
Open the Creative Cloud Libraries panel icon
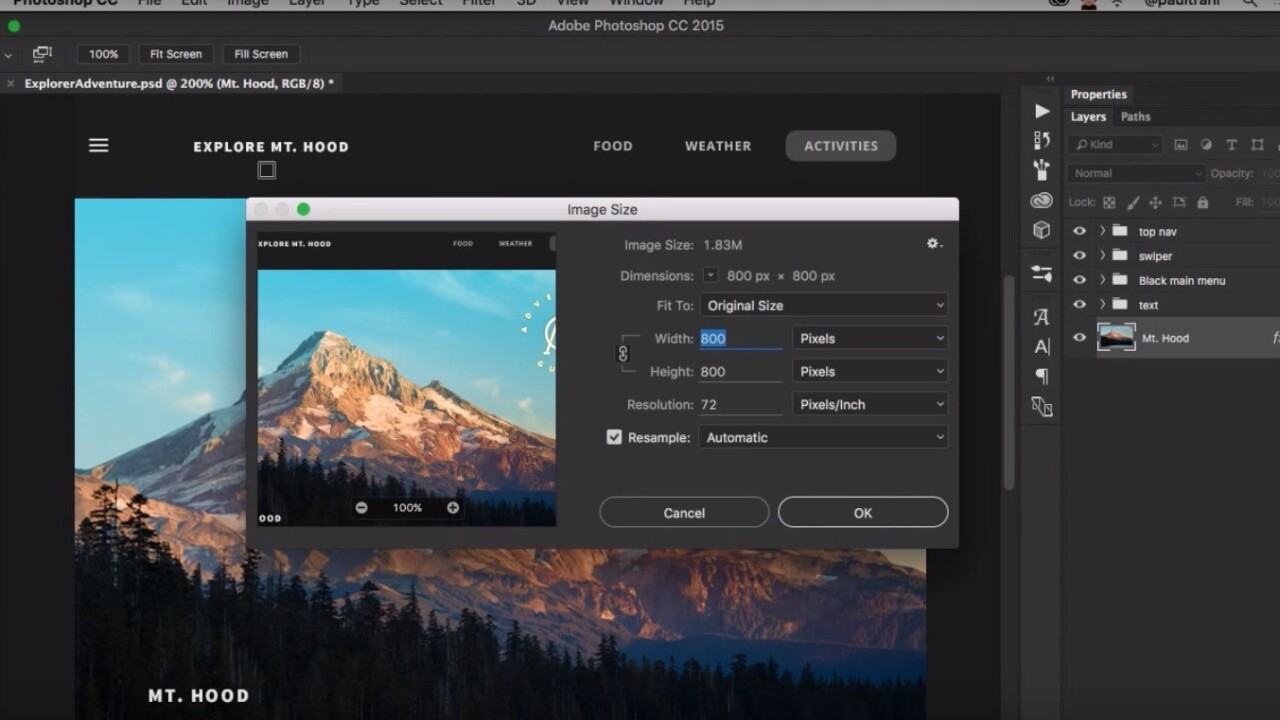(1042, 200)
